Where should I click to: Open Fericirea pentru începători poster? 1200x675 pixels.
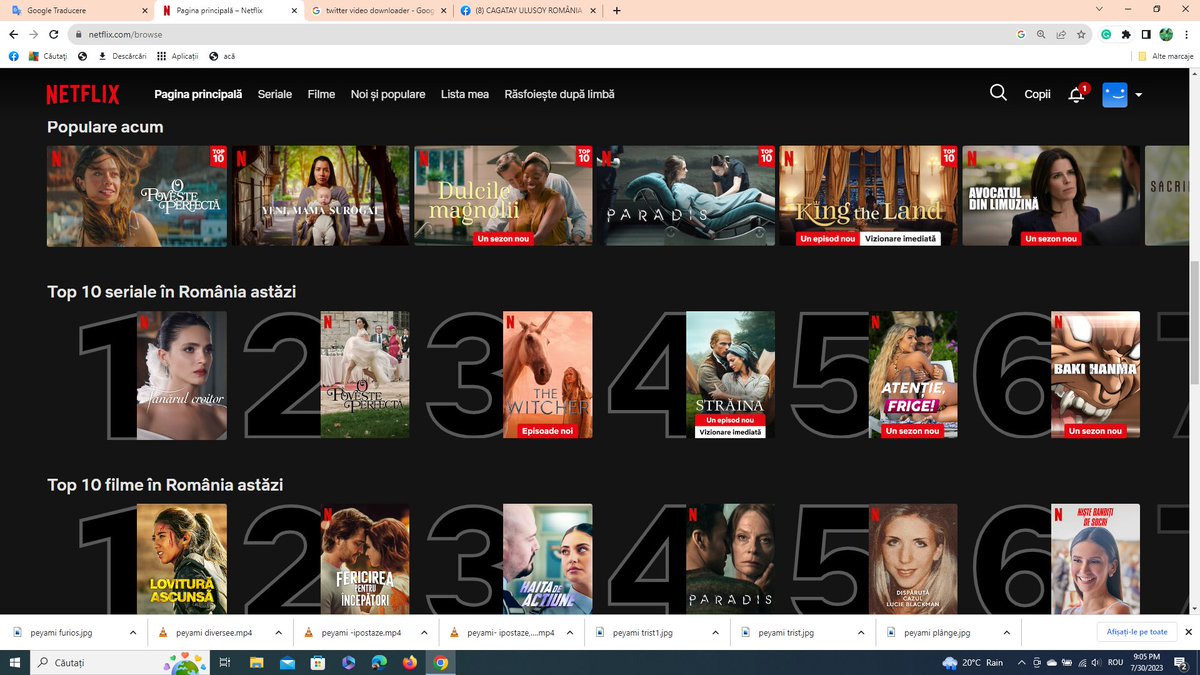click(365, 559)
